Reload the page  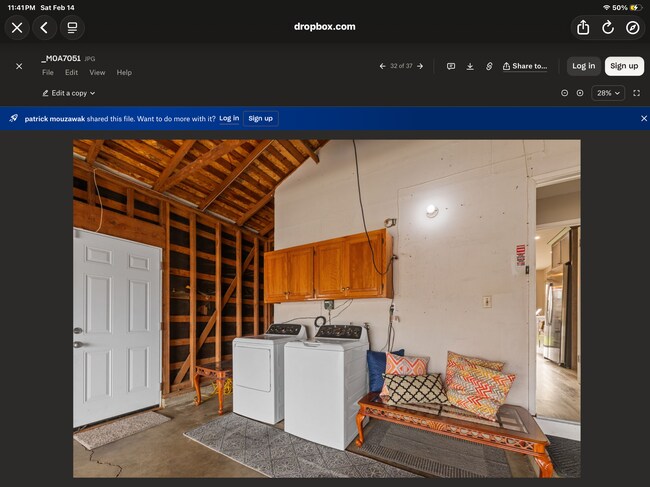tap(608, 27)
